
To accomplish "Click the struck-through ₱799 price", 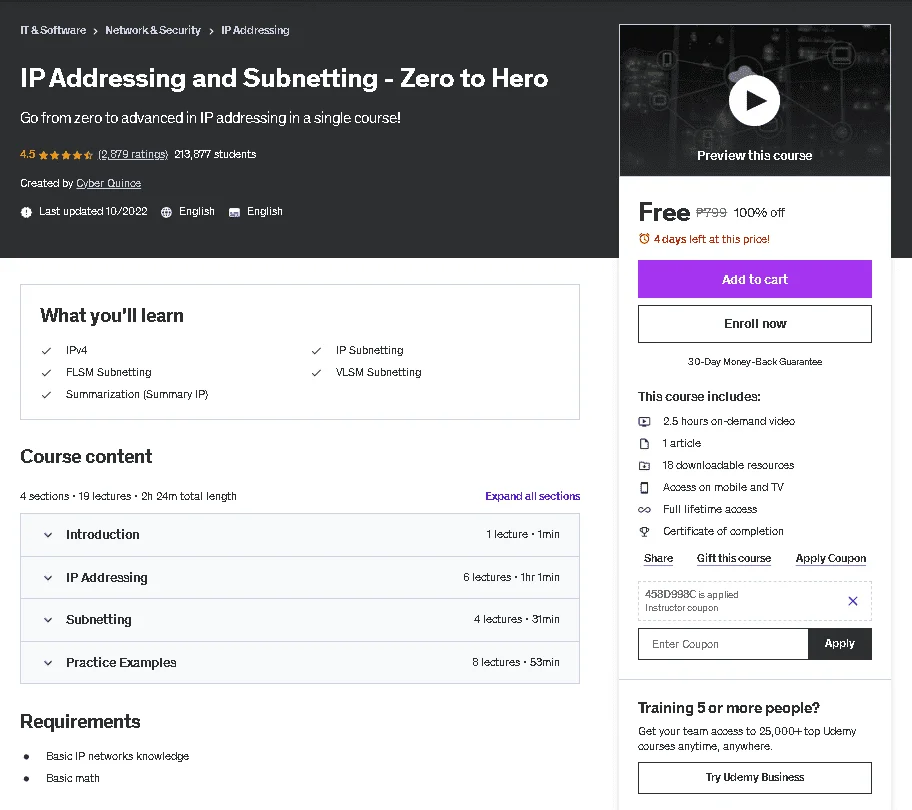I will click(711, 213).
